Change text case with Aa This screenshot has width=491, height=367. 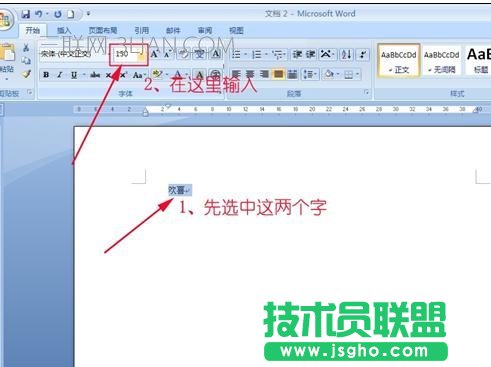click(x=138, y=75)
